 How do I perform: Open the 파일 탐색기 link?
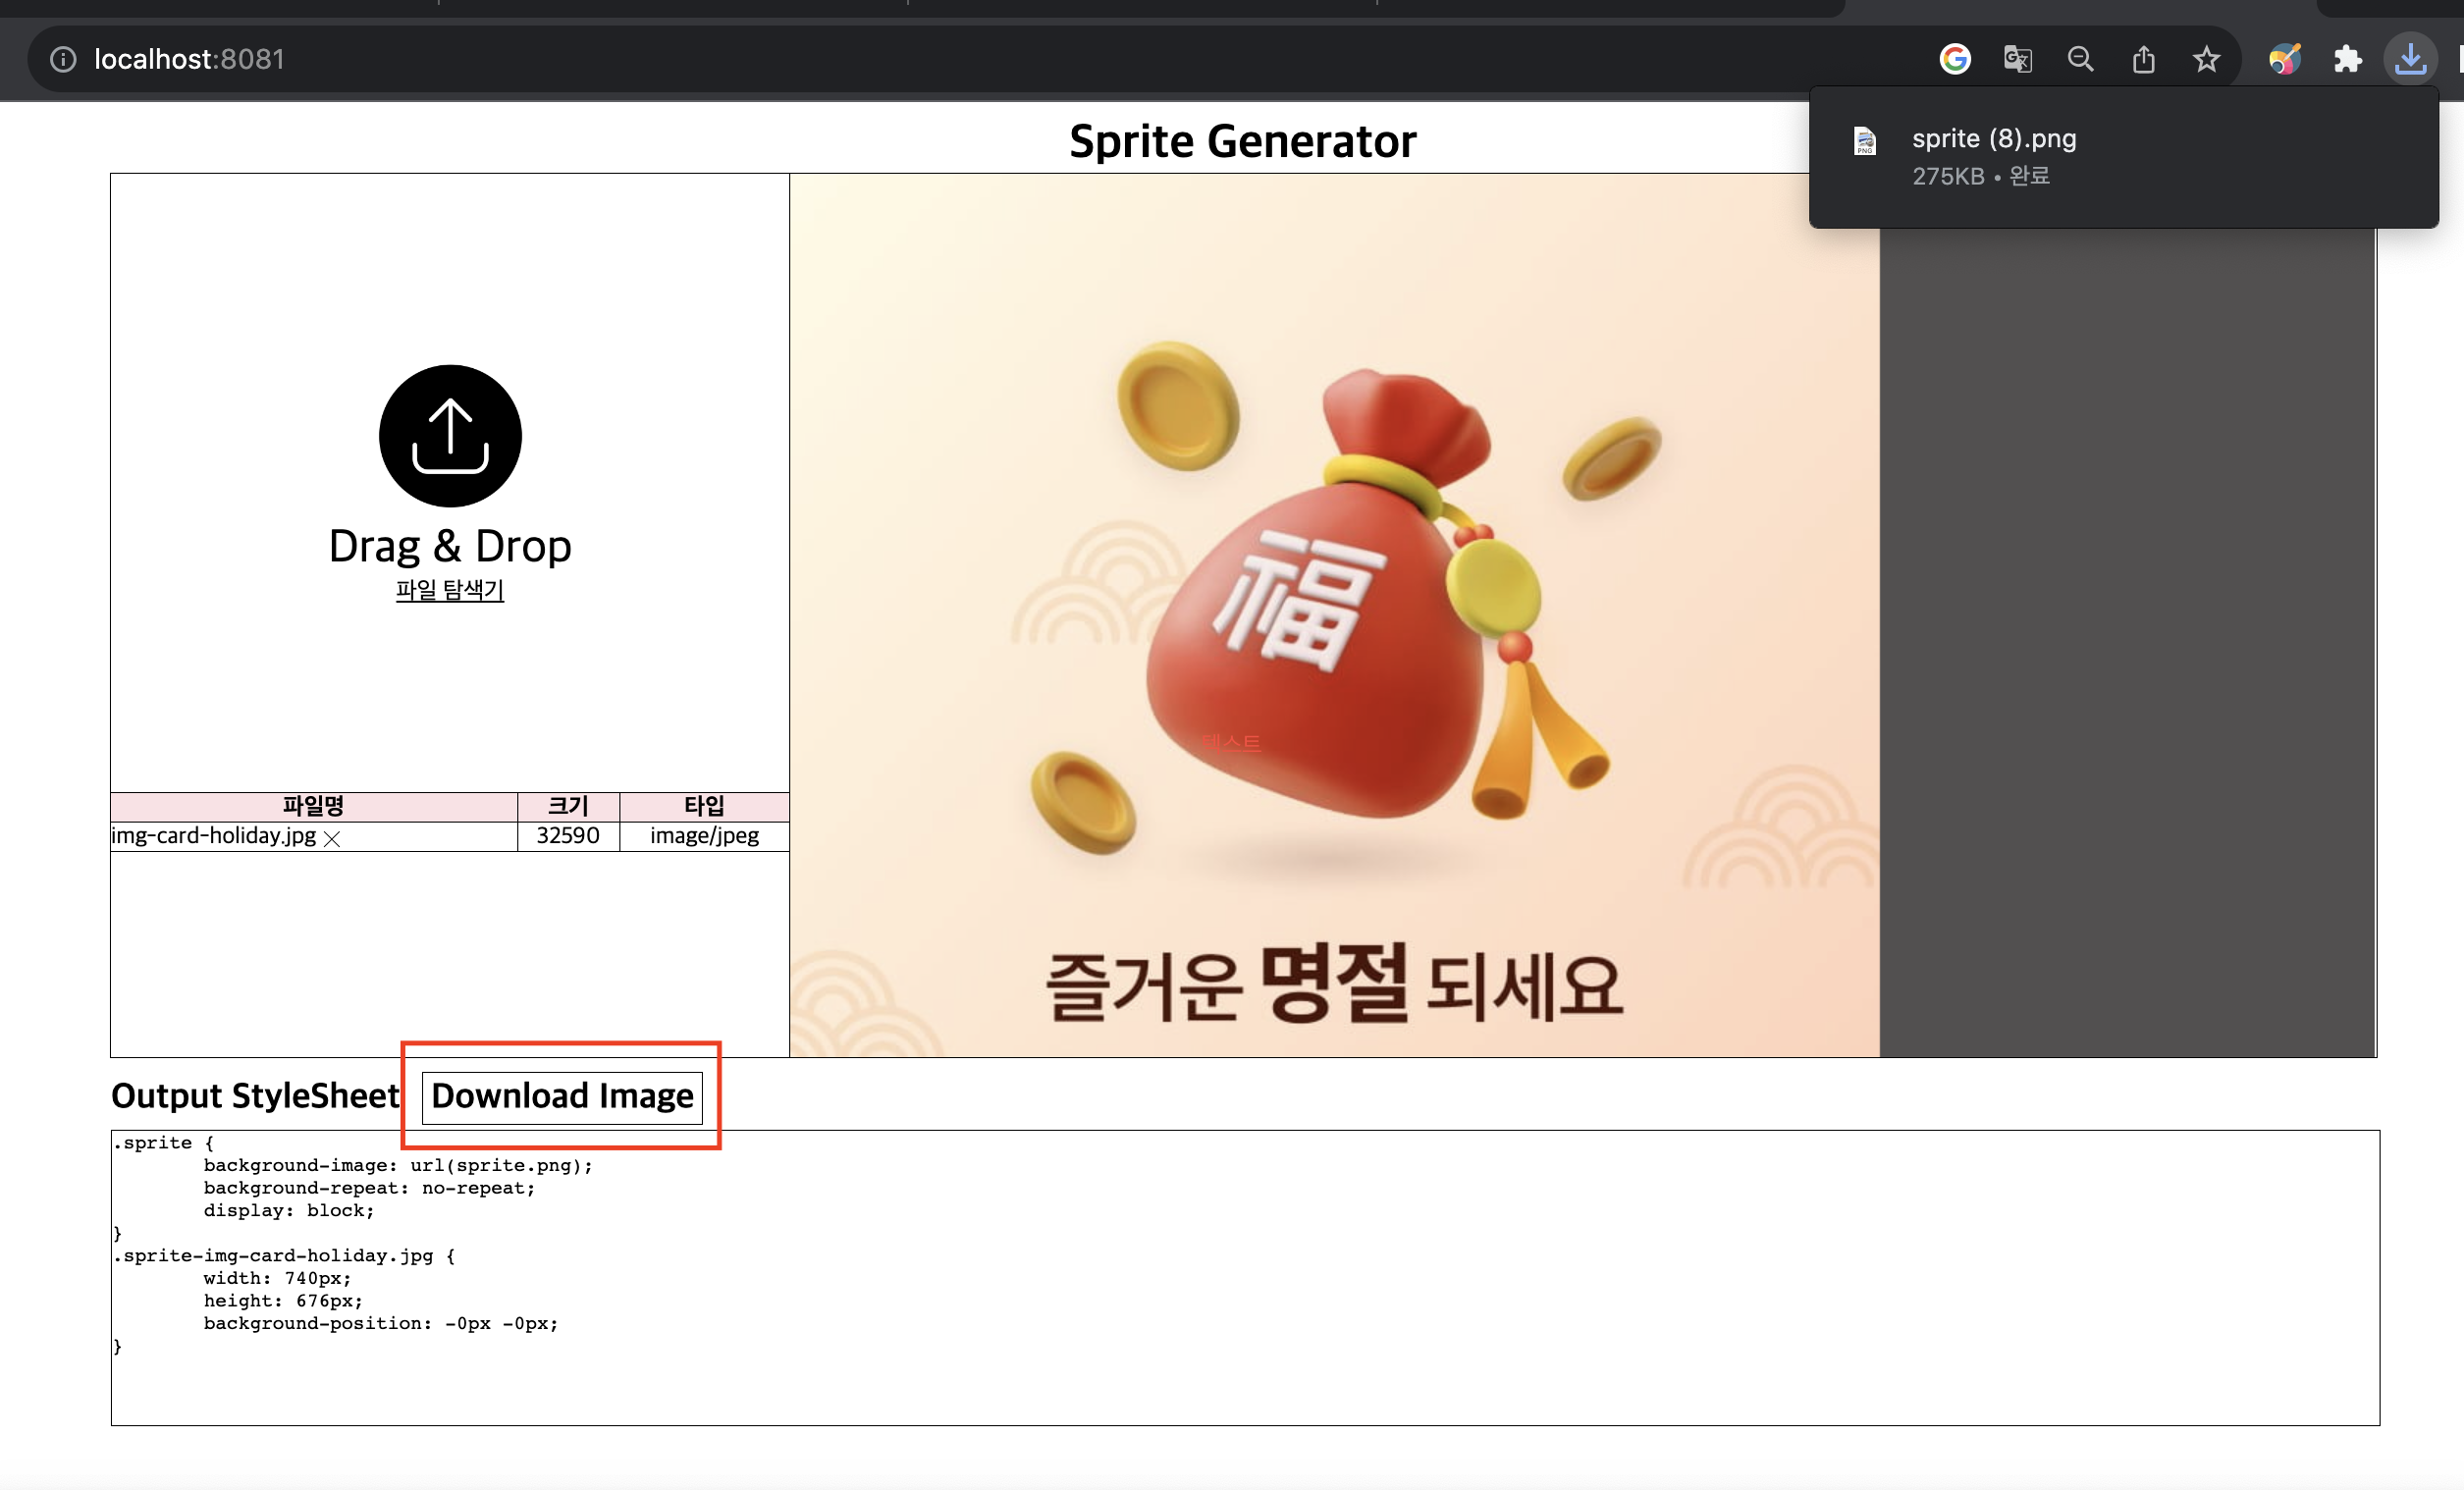[448, 589]
